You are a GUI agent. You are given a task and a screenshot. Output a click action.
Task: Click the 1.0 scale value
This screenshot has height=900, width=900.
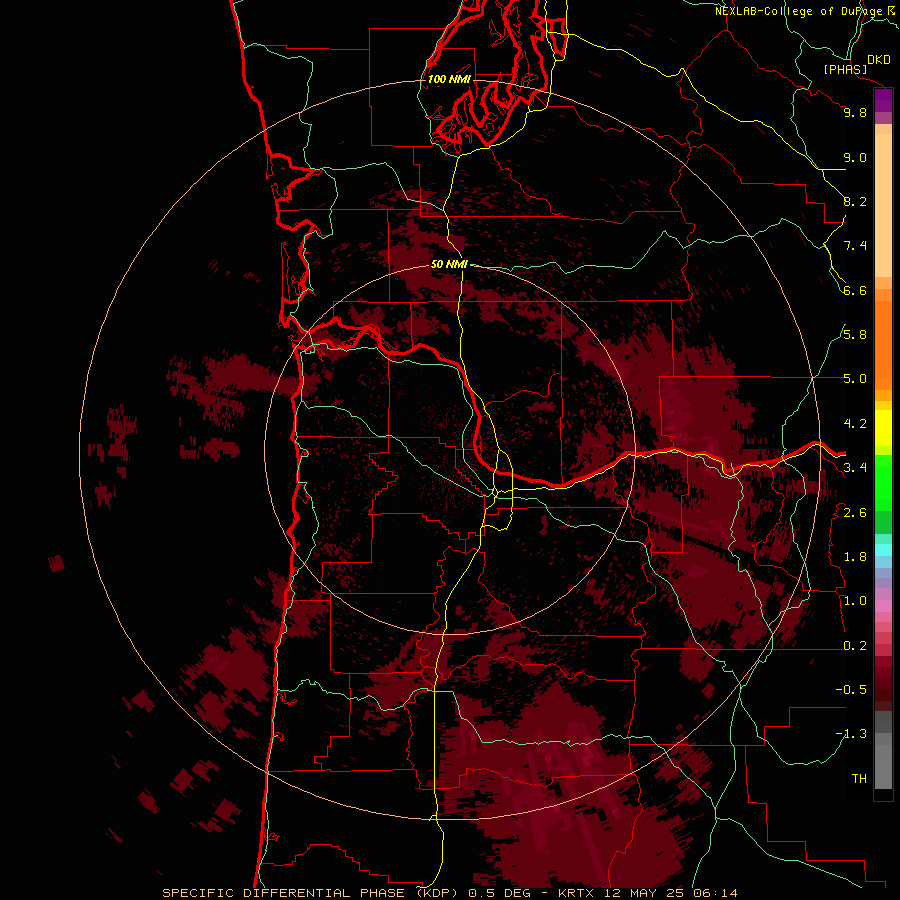[x=855, y=601]
